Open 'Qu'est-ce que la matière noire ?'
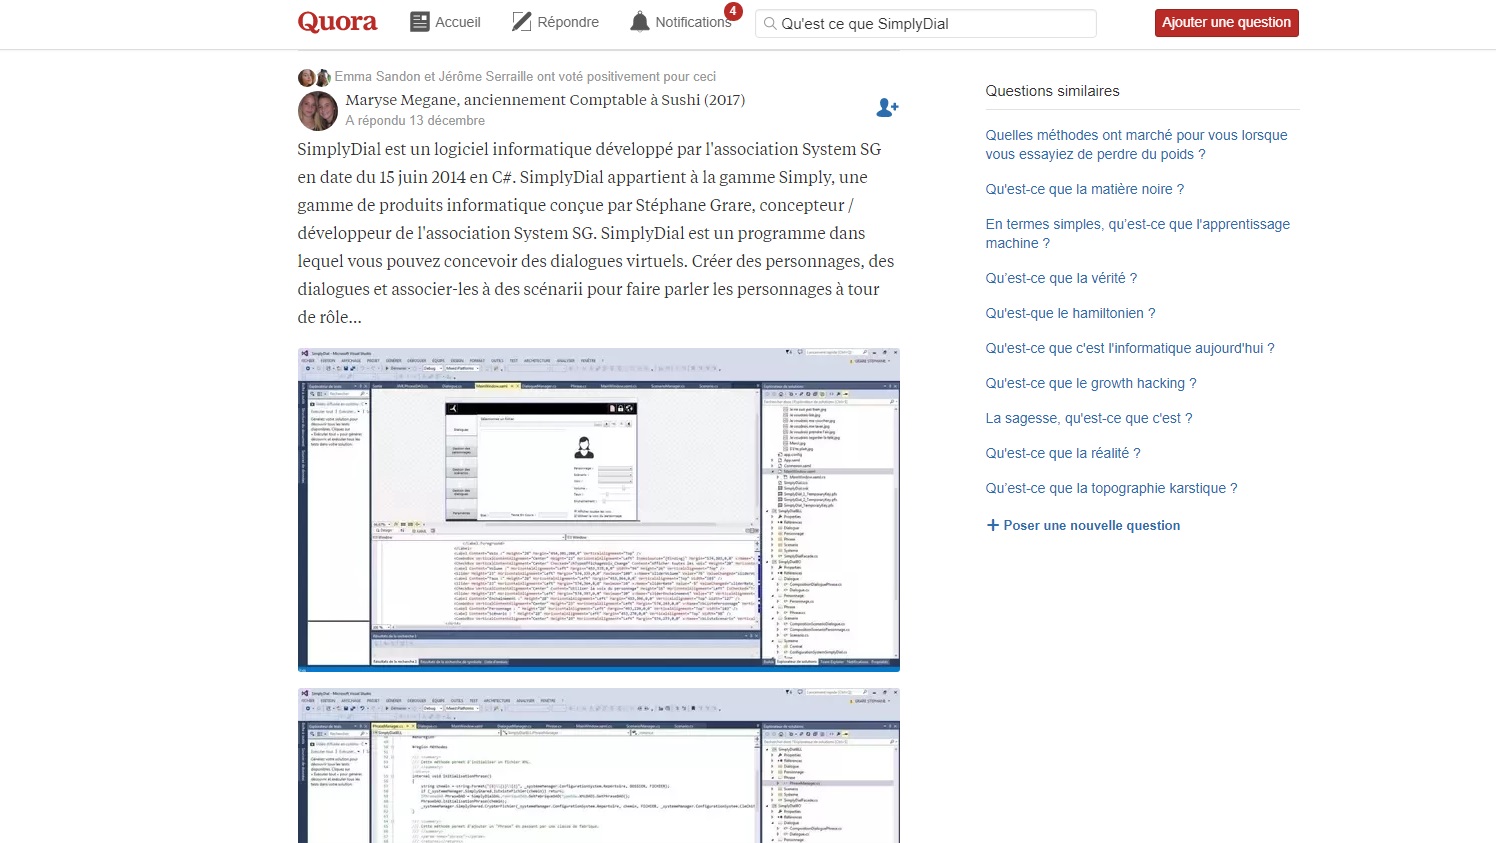 (1085, 189)
